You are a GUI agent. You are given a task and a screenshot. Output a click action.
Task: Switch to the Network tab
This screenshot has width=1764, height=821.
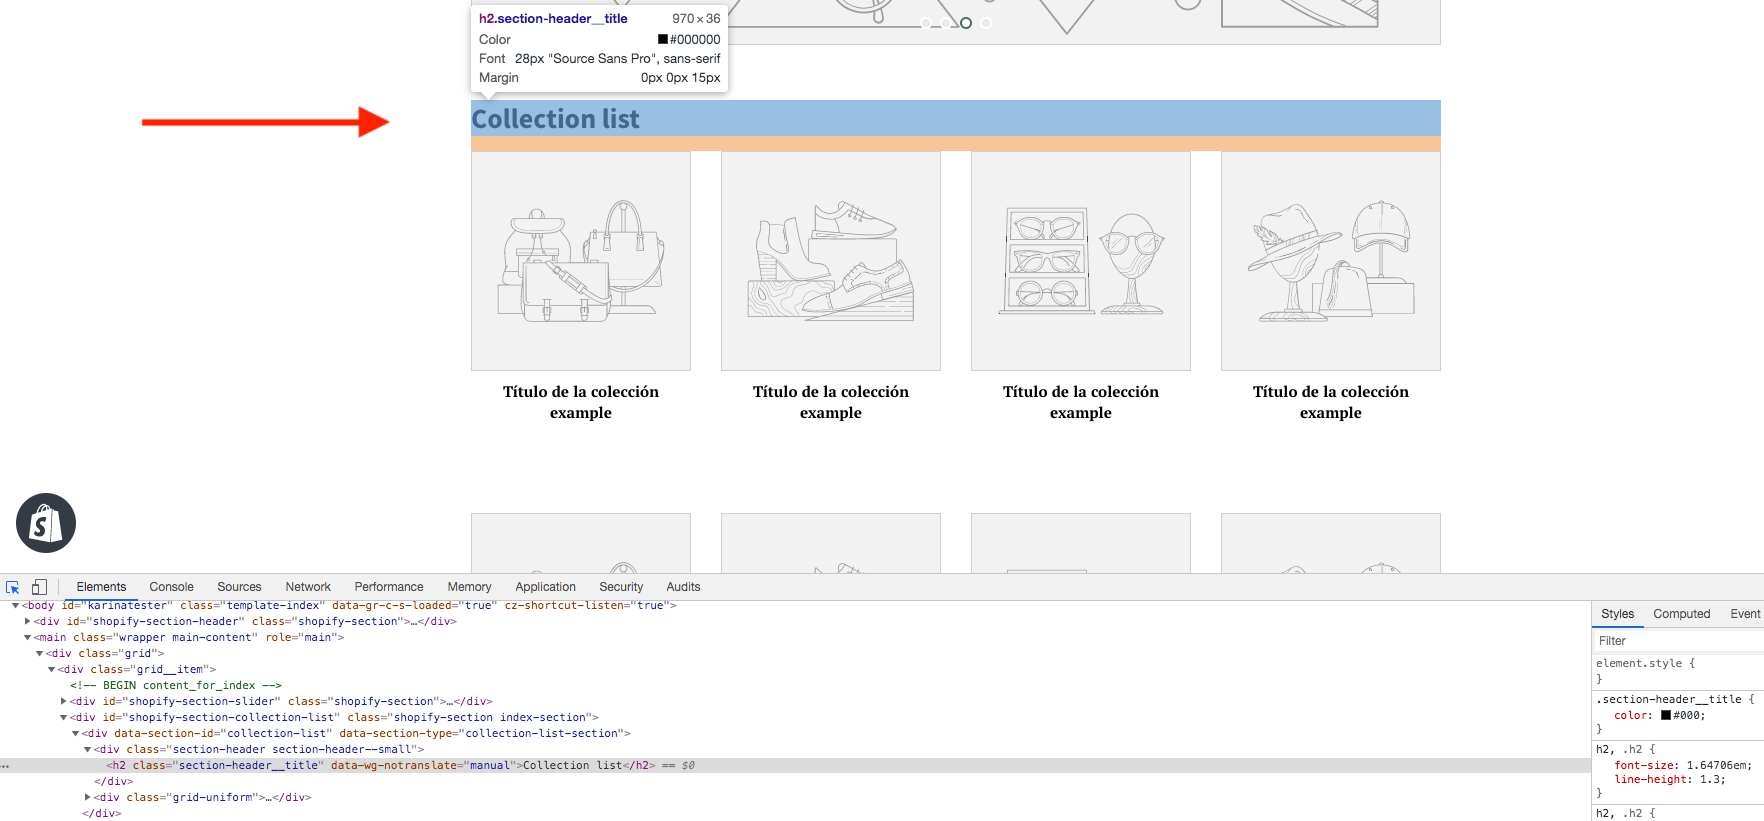click(x=308, y=587)
